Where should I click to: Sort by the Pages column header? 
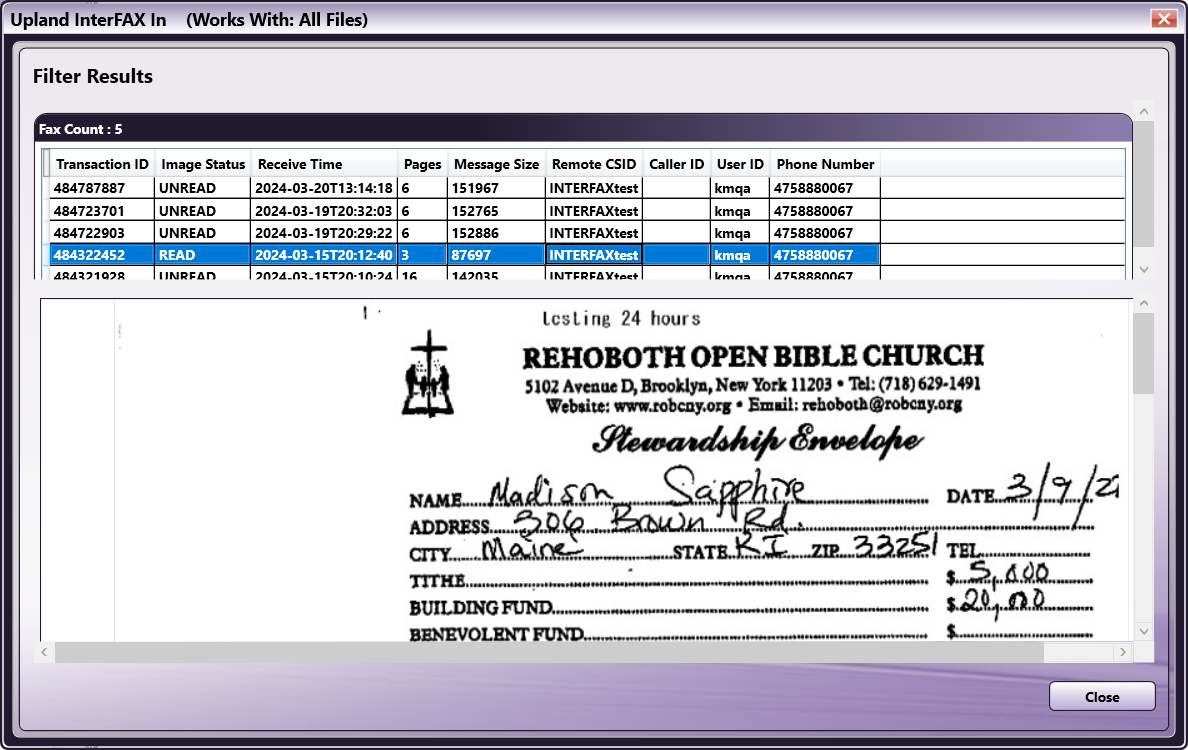click(x=423, y=164)
